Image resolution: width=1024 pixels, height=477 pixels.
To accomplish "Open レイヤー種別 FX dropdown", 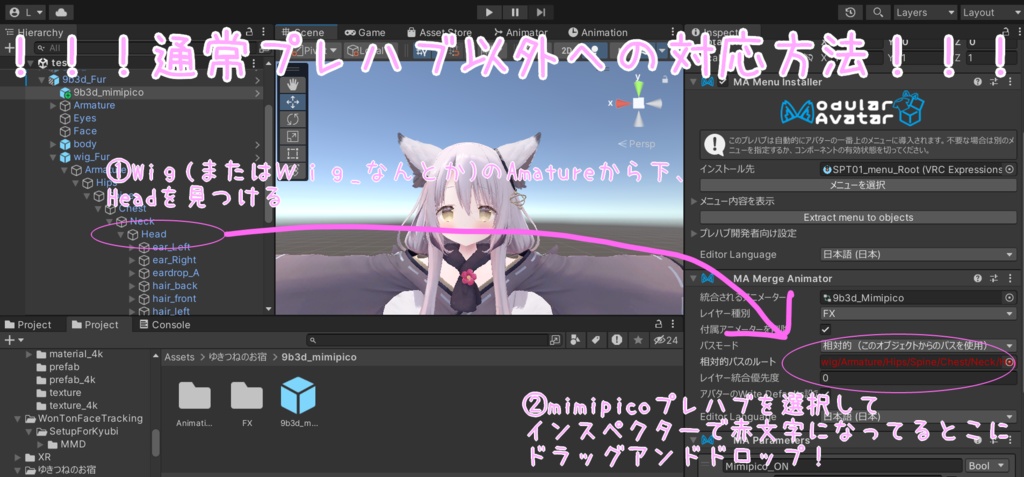I will pyautogui.click(x=918, y=314).
